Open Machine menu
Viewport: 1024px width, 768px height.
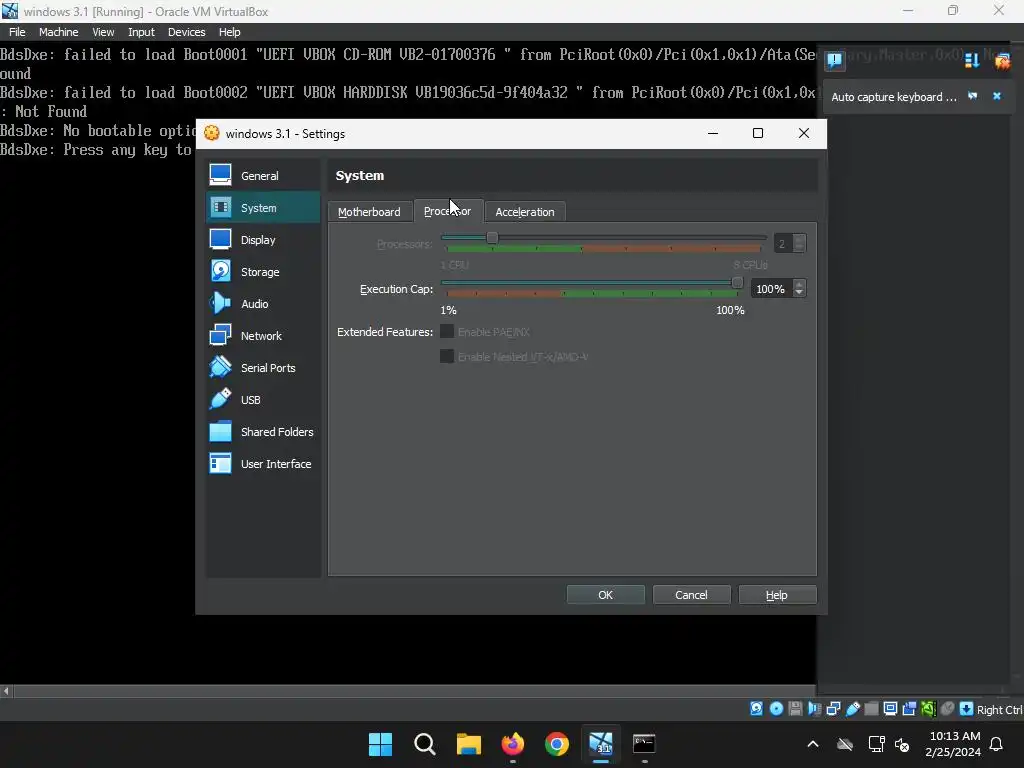pyautogui.click(x=58, y=32)
